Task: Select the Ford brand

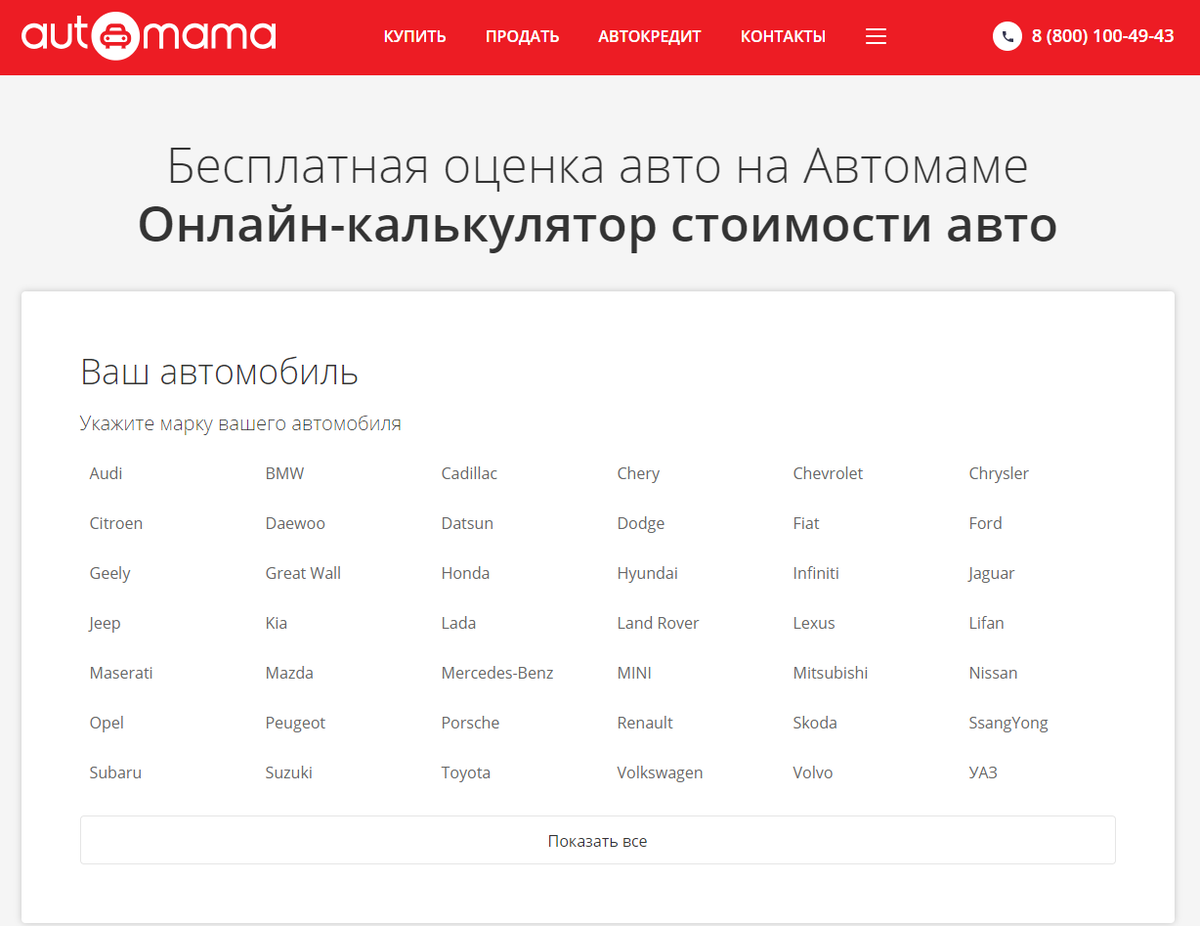Action: point(985,523)
